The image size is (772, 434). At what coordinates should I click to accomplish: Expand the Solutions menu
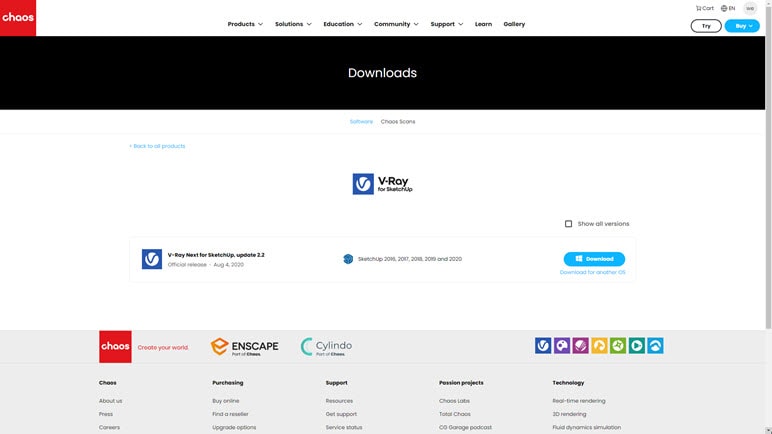coord(293,24)
